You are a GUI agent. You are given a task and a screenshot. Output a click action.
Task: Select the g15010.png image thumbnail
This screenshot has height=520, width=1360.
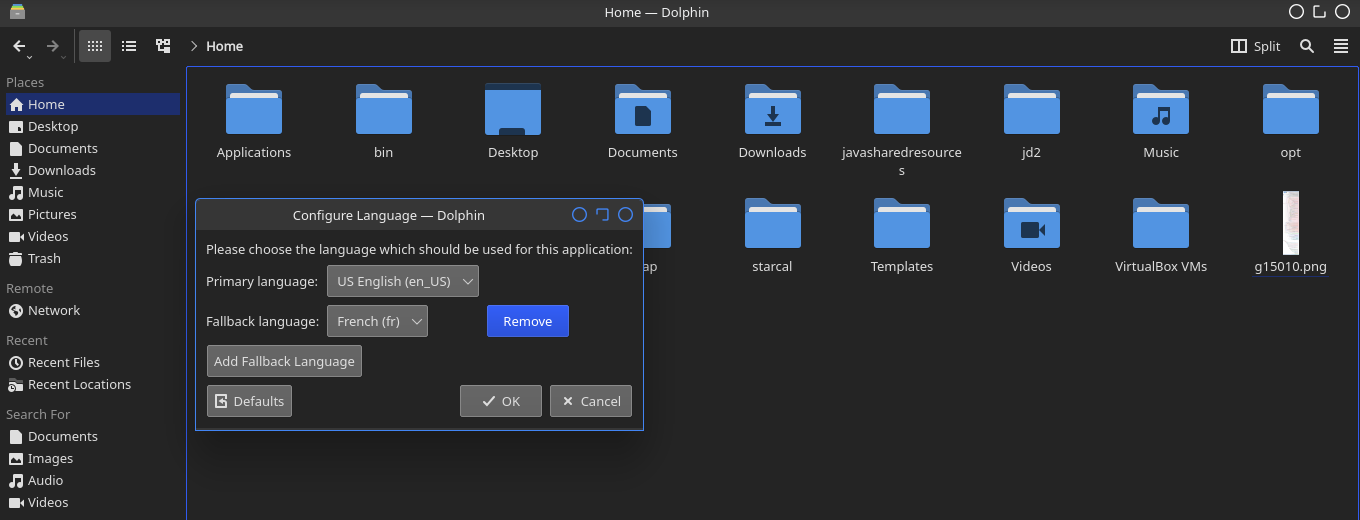pyautogui.click(x=1290, y=224)
